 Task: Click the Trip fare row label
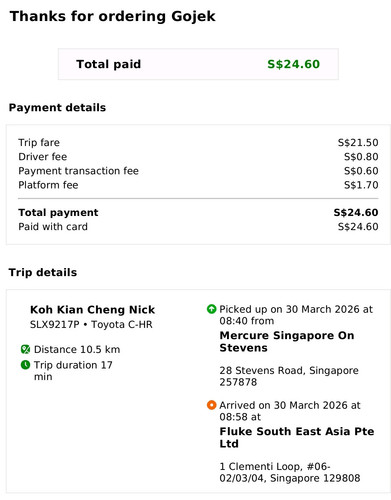[x=39, y=143]
